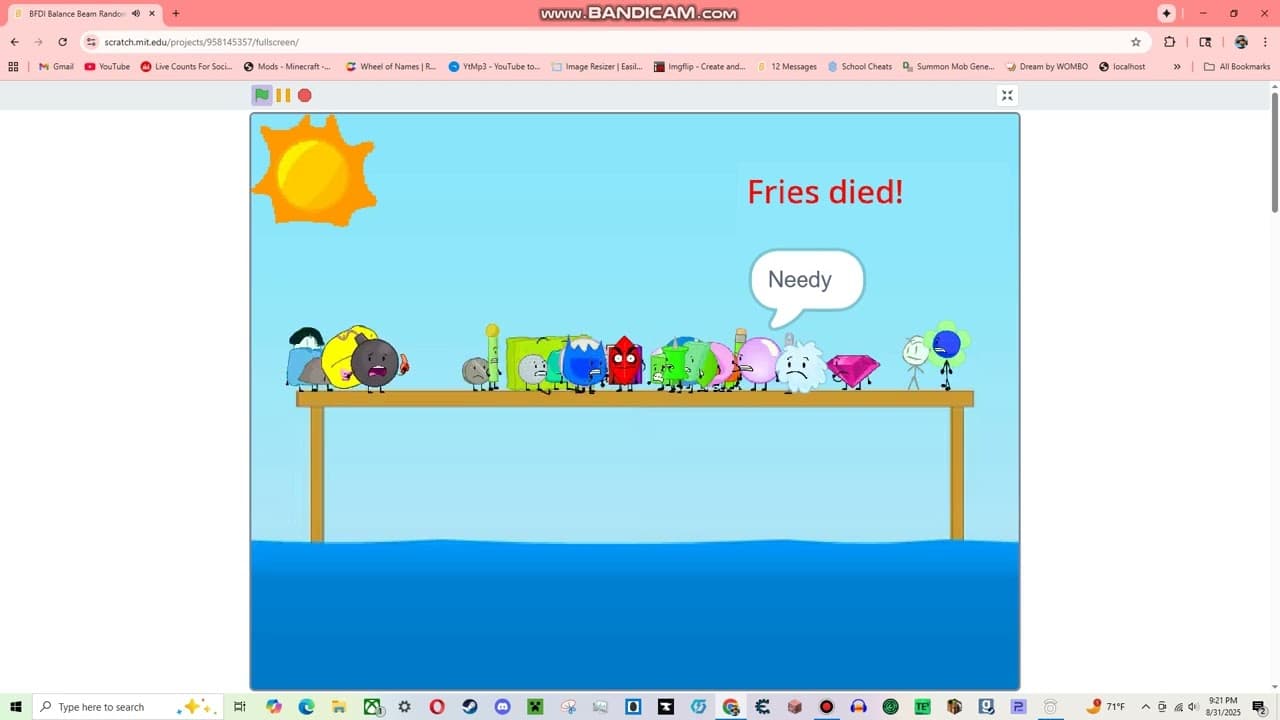Screen dimensions: 1280x720
Task: Open the Live Counts For Soci... bookmark
Action: click(186, 67)
